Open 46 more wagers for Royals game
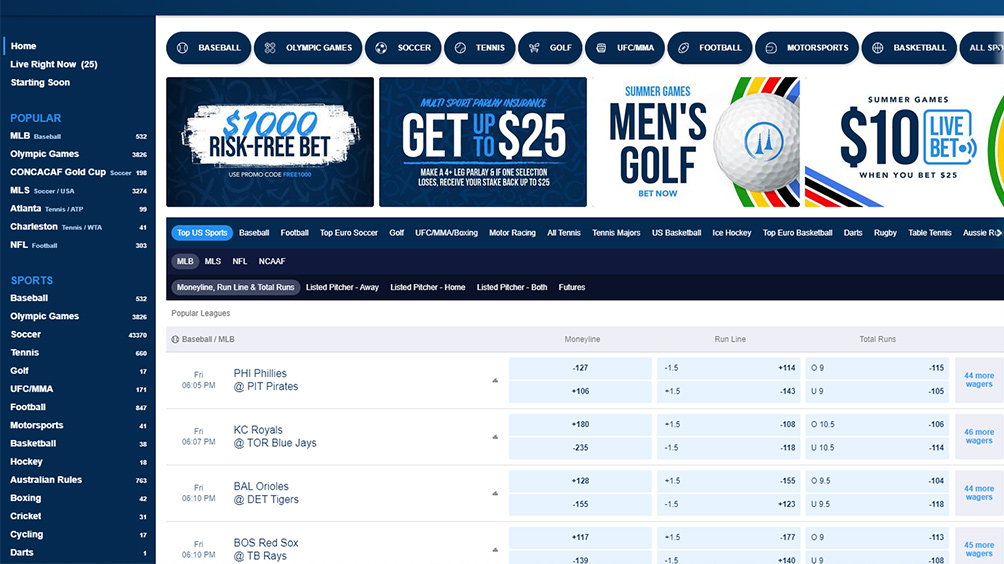The height and width of the screenshot is (564, 1004). pos(979,437)
